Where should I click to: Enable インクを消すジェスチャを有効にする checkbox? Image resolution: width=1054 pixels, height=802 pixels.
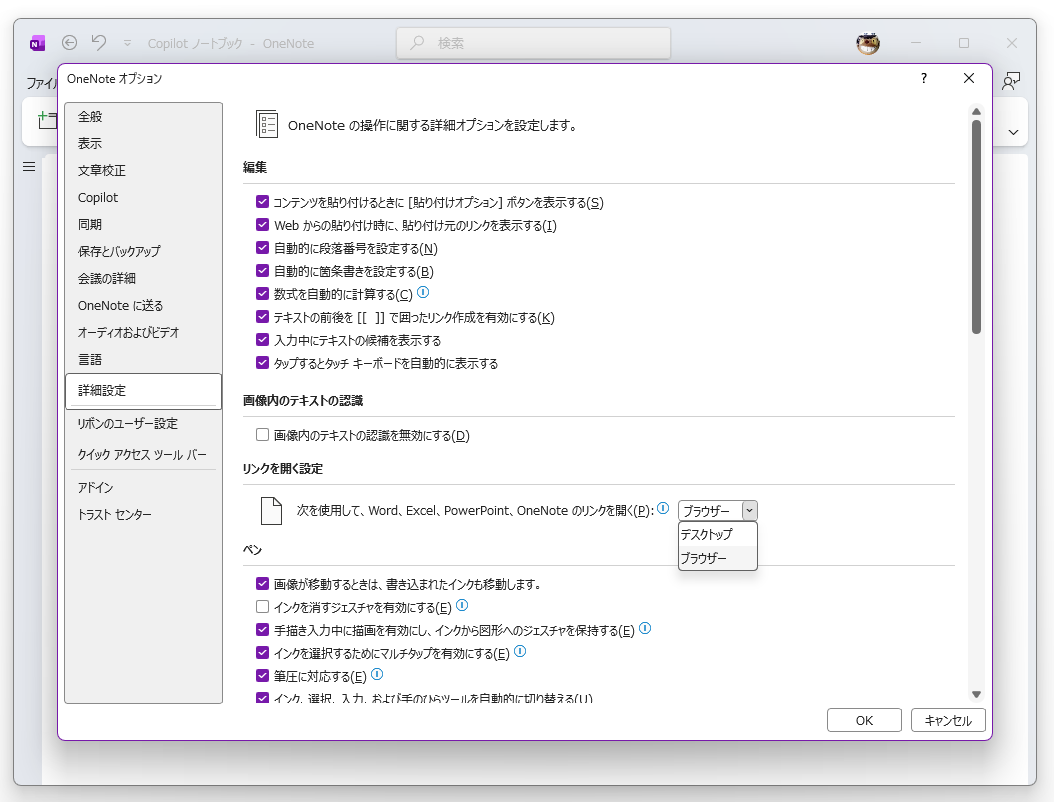coord(262,606)
